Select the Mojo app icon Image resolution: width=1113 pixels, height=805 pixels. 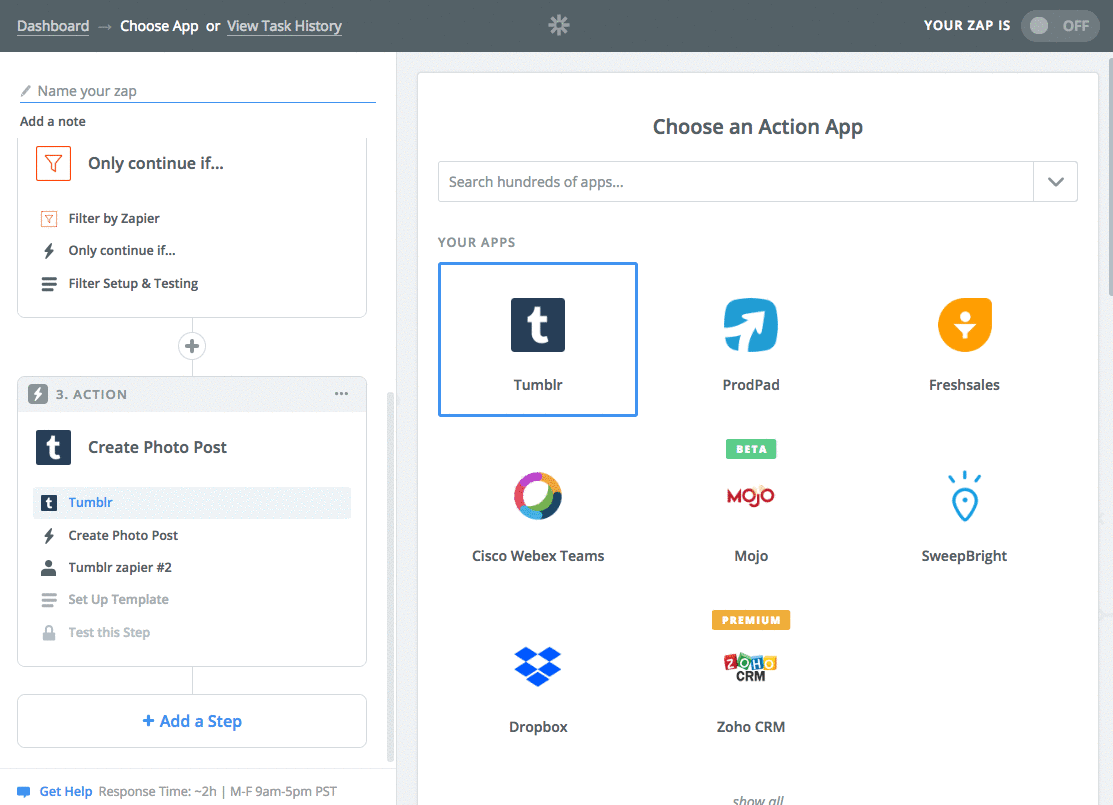coord(751,495)
